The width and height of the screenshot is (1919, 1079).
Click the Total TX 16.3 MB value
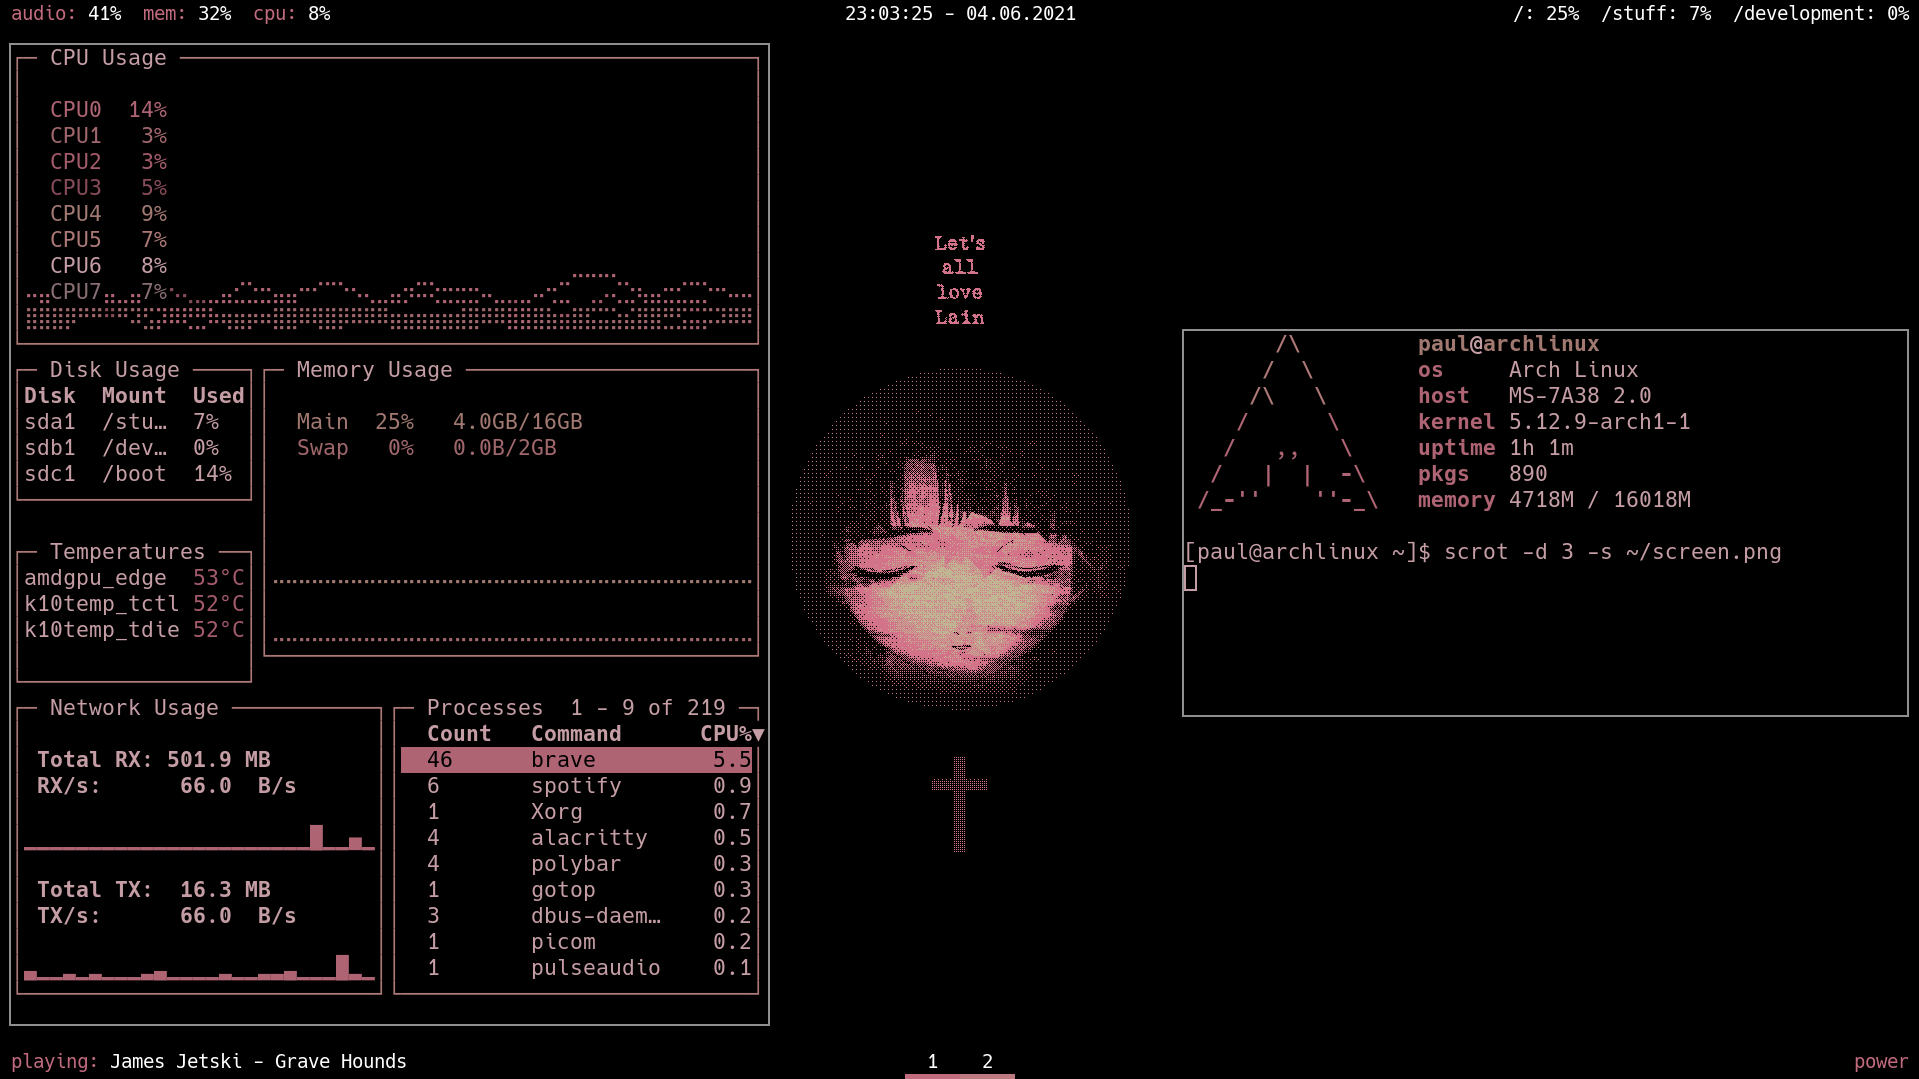pyautogui.click(x=154, y=890)
